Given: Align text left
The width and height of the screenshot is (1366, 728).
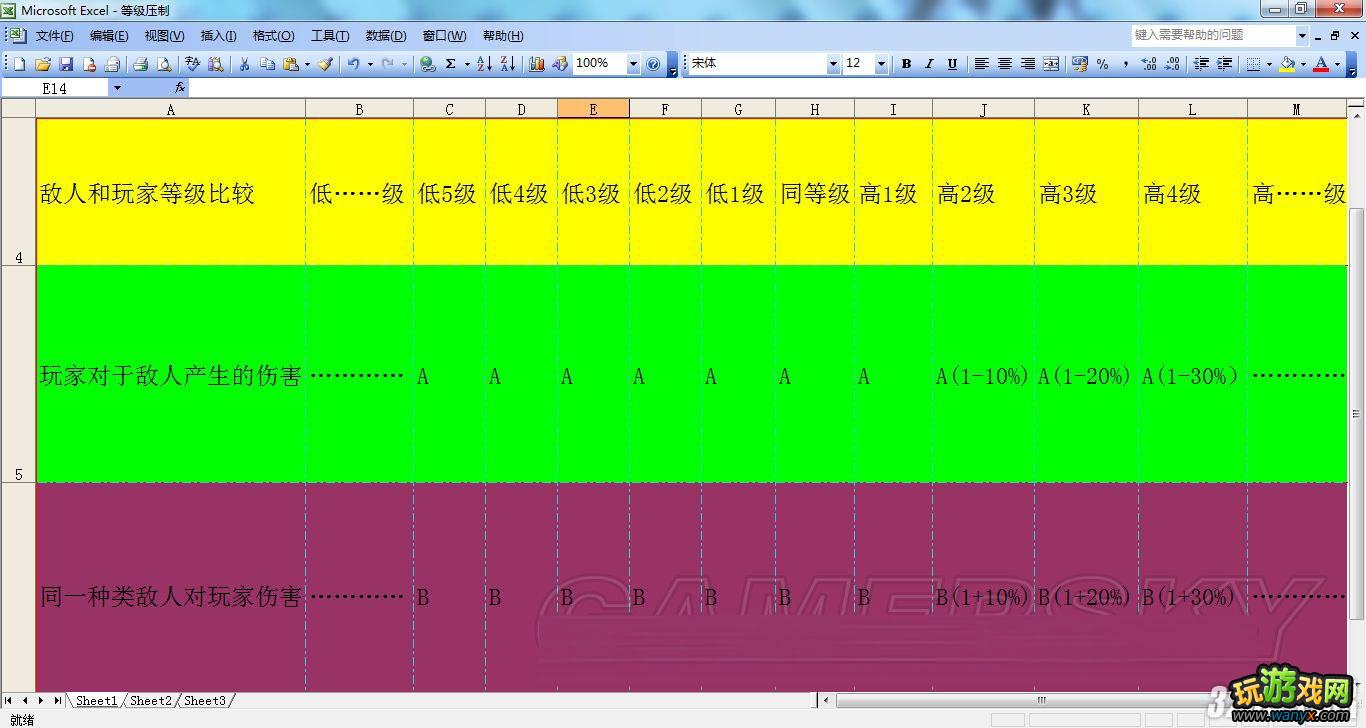Looking at the screenshot, I should click(982, 64).
